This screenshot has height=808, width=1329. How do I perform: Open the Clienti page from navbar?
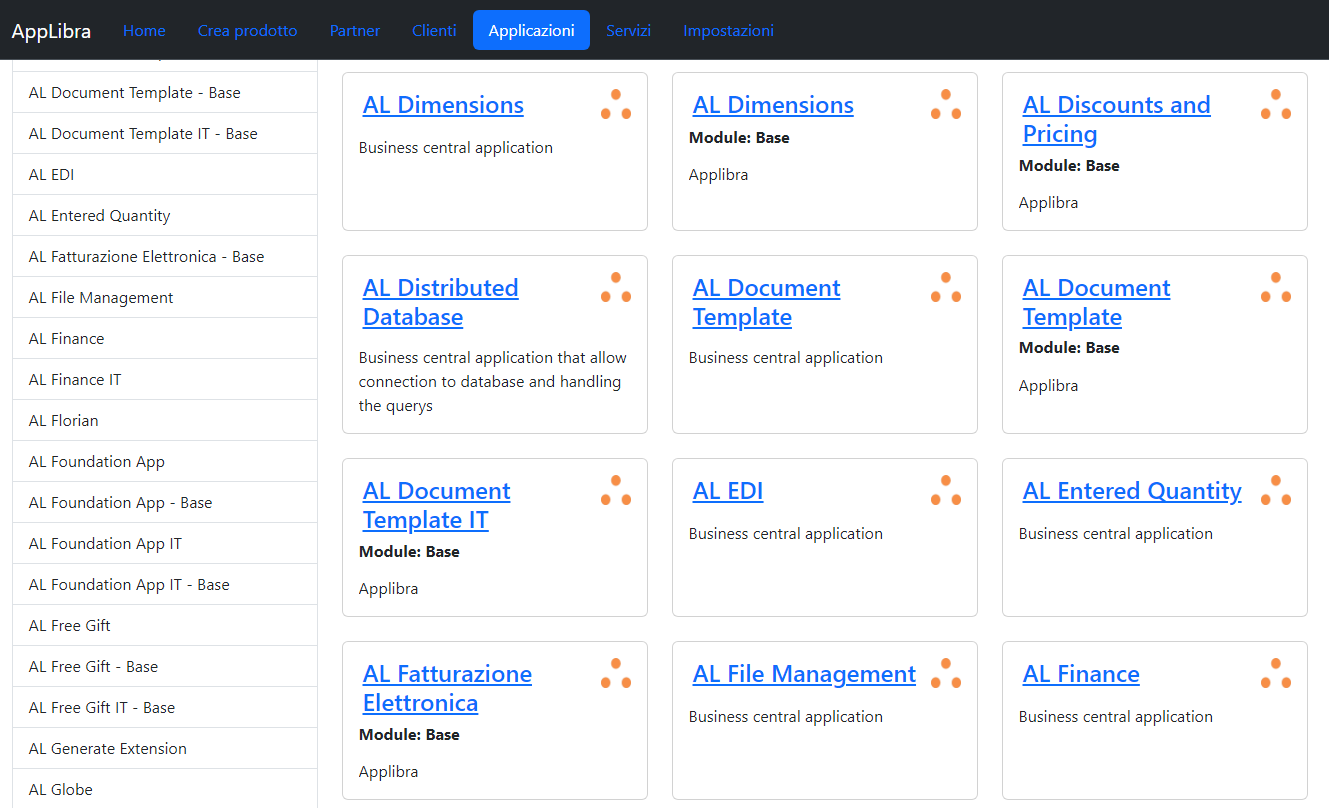tap(434, 31)
